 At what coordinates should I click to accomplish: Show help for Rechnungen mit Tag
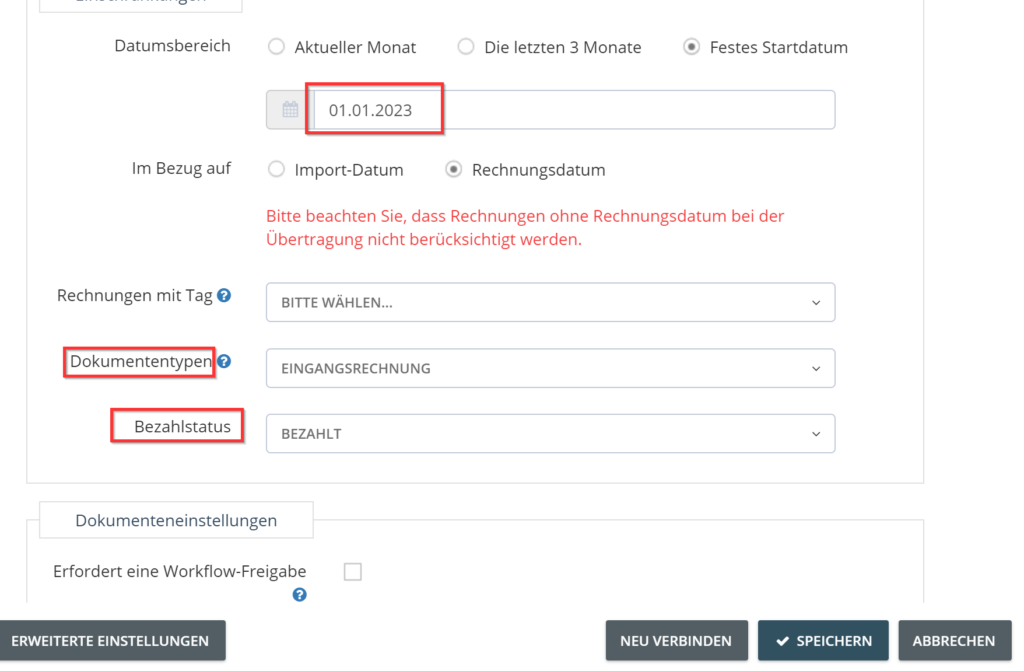pyautogui.click(x=224, y=296)
